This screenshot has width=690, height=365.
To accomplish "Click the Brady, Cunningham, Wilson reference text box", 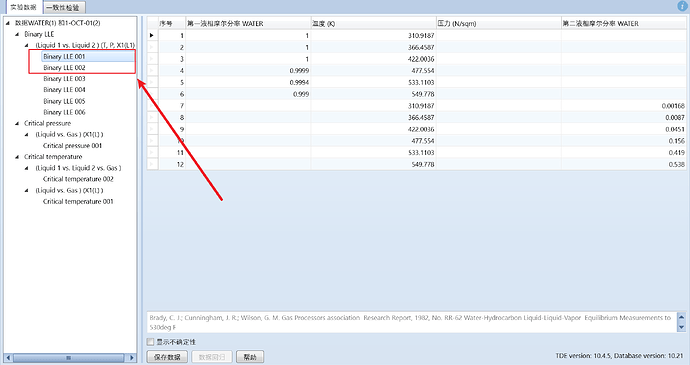I will coord(411,322).
